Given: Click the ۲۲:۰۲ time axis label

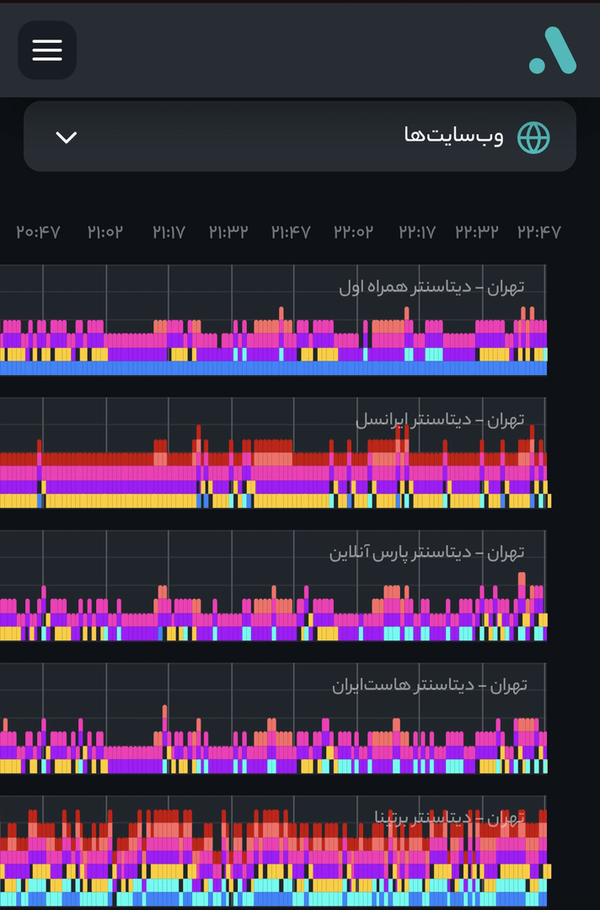Looking at the screenshot, I should 353,232.
